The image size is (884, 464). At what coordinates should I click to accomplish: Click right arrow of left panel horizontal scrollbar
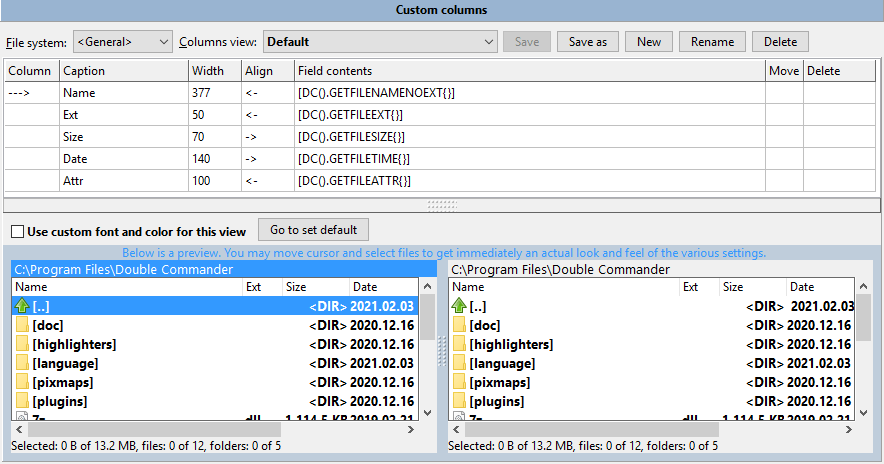(x=412, y=429)
